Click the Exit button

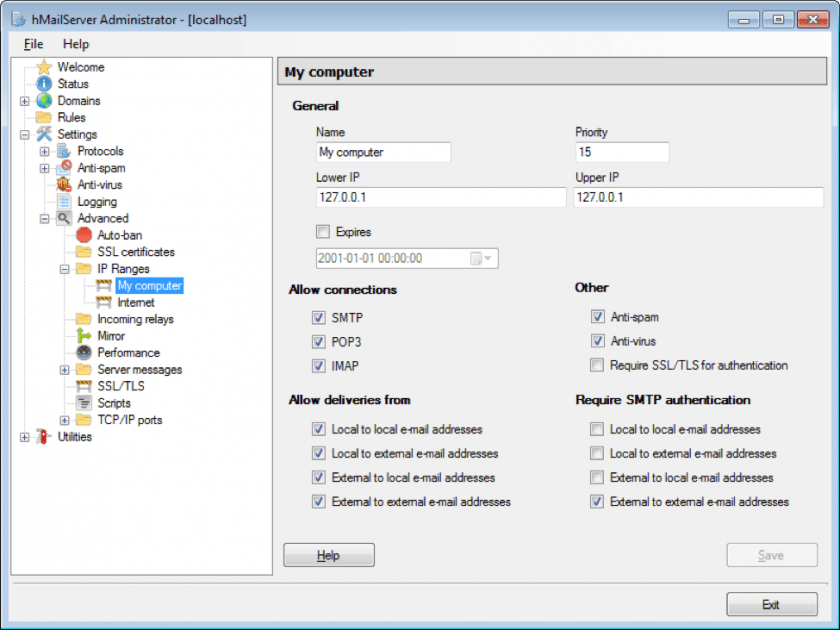pos(771,604)
